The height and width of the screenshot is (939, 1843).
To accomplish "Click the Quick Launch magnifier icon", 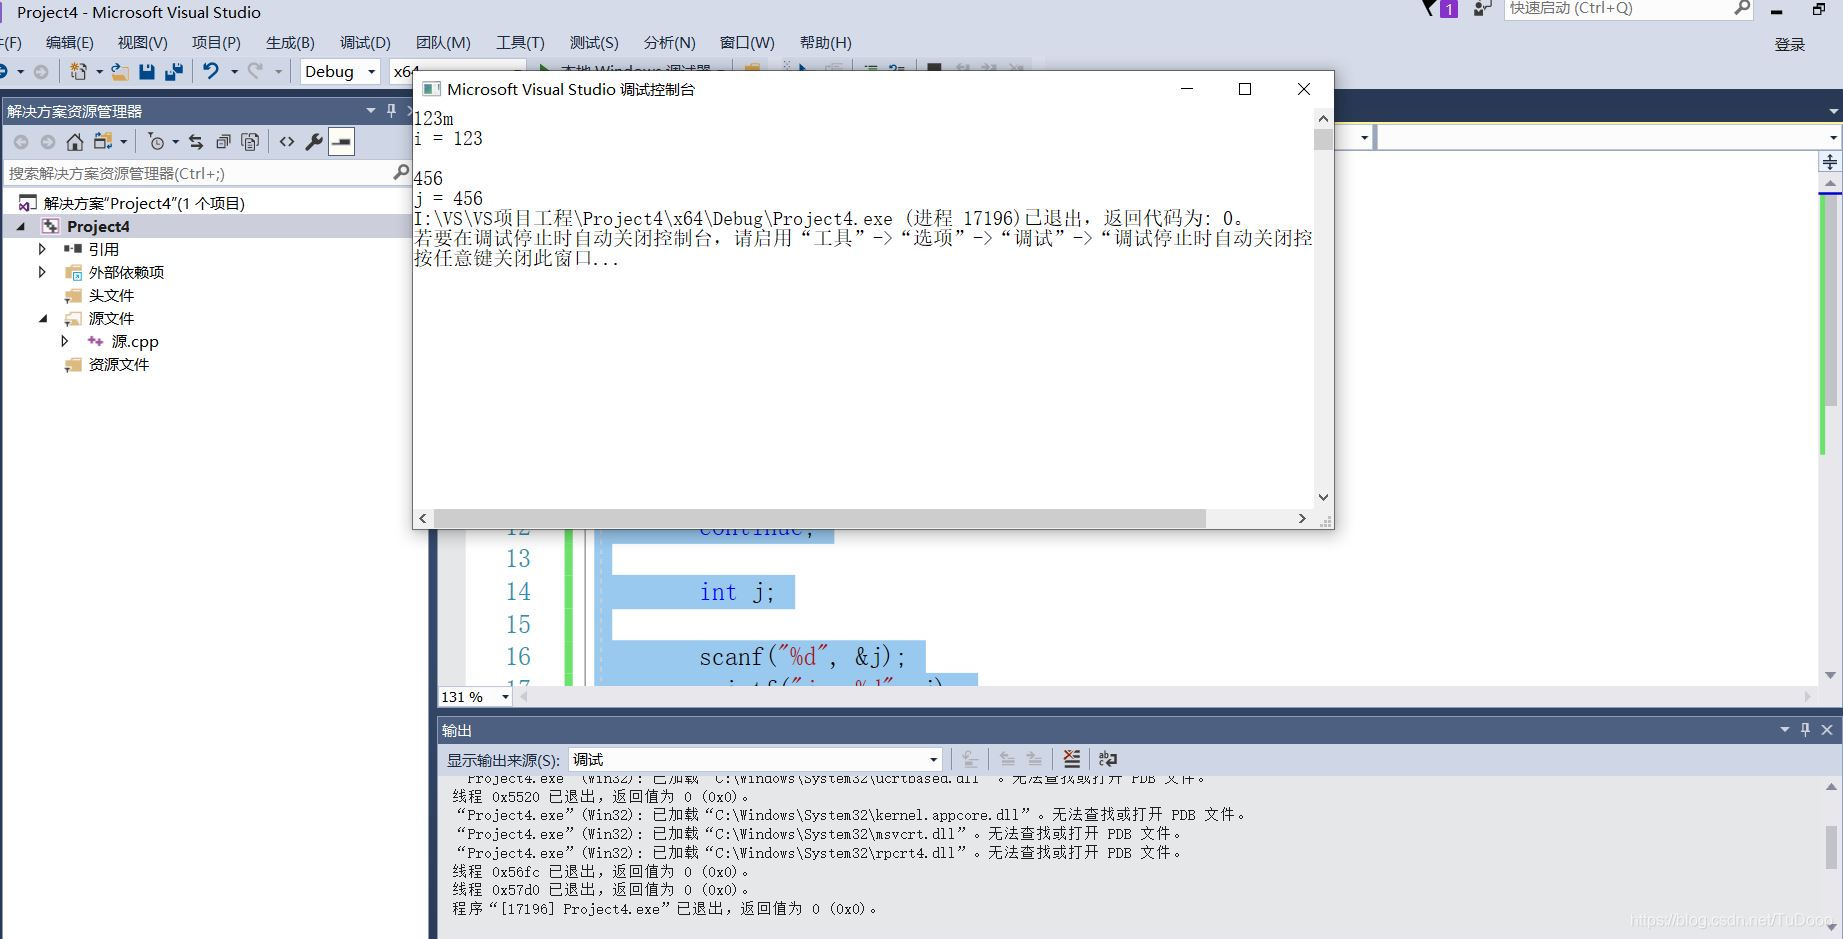I will pos(1742,8).
